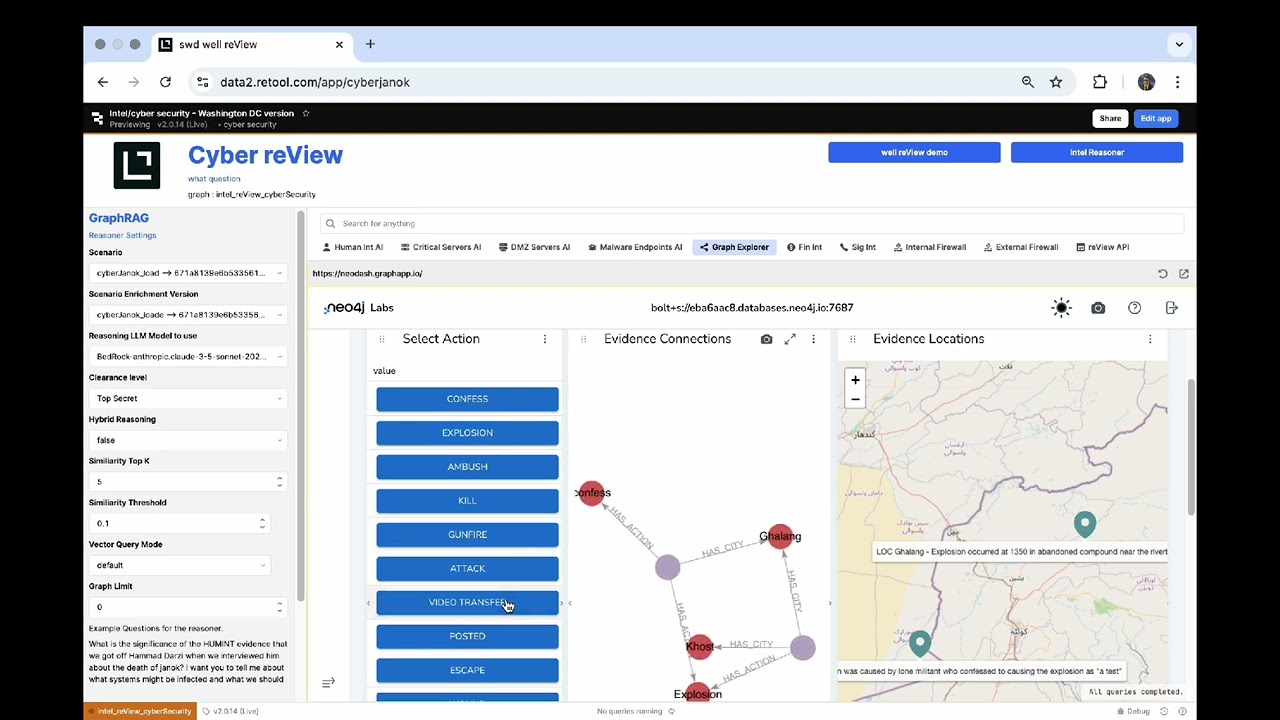Click the EXPLOSION action button
Image resolution: width=1280 pixels, height=720 pixels.
click(467, 433)
